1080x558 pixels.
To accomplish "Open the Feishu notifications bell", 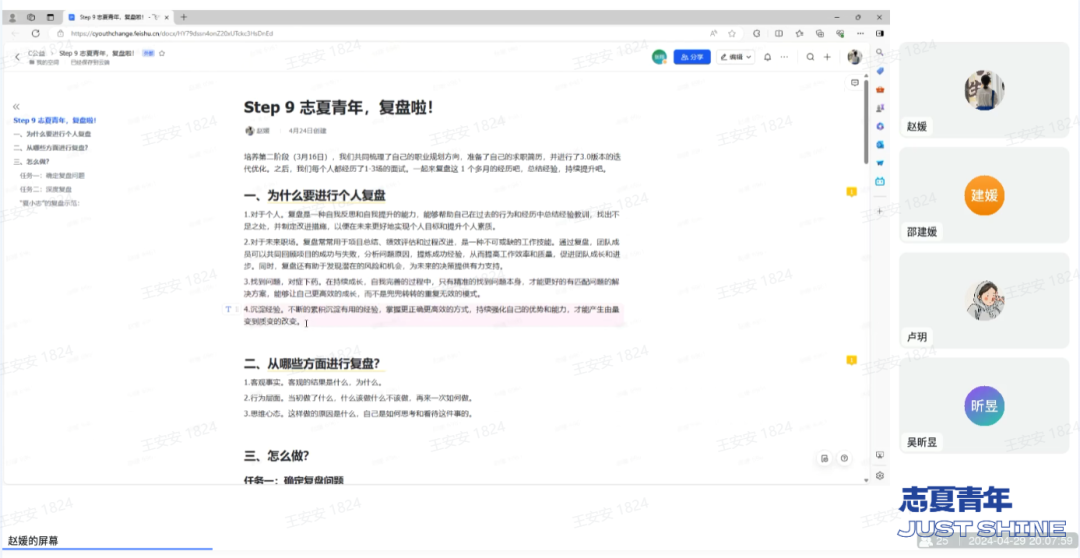I will [x=767, y=57].
